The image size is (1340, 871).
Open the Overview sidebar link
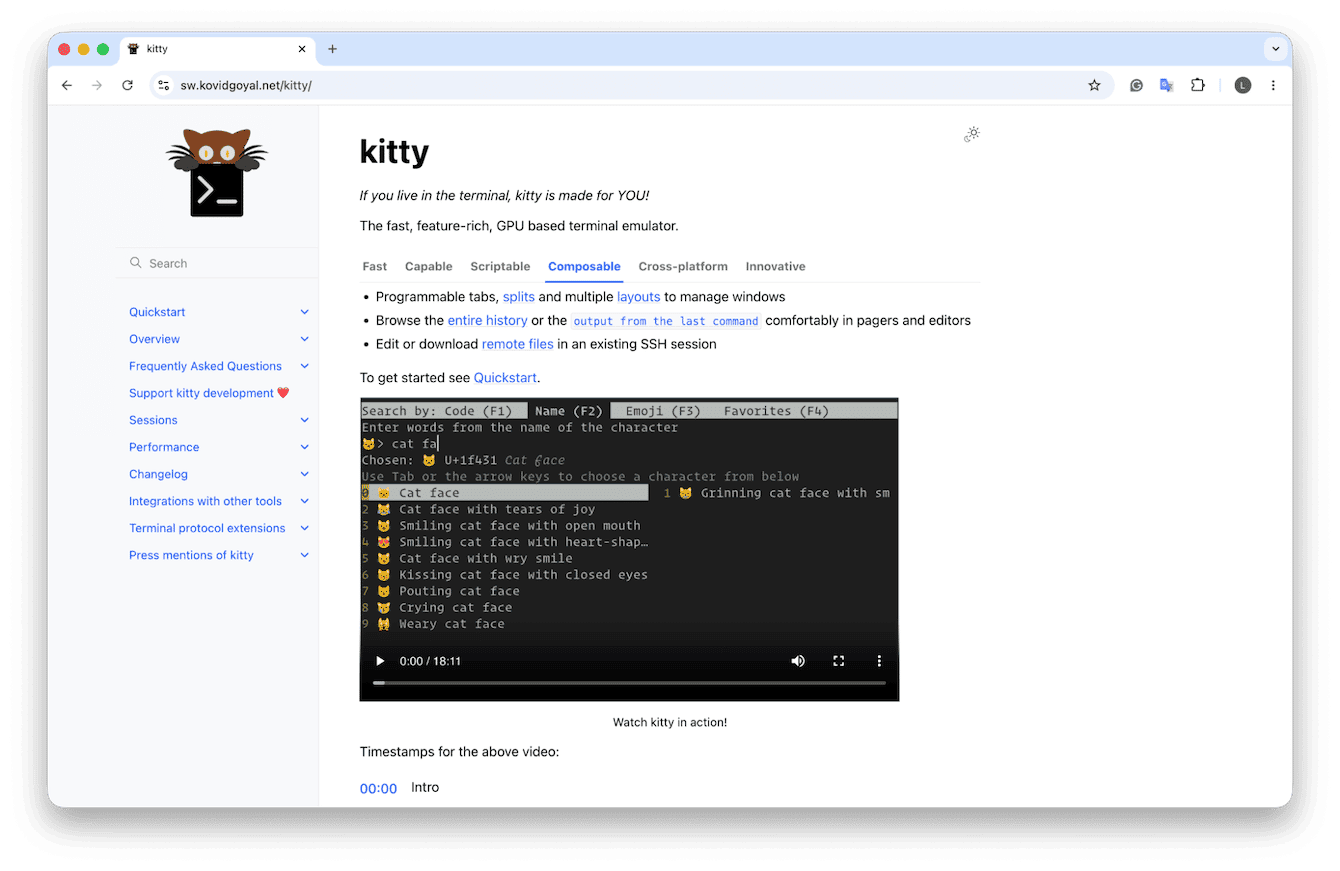155,339
